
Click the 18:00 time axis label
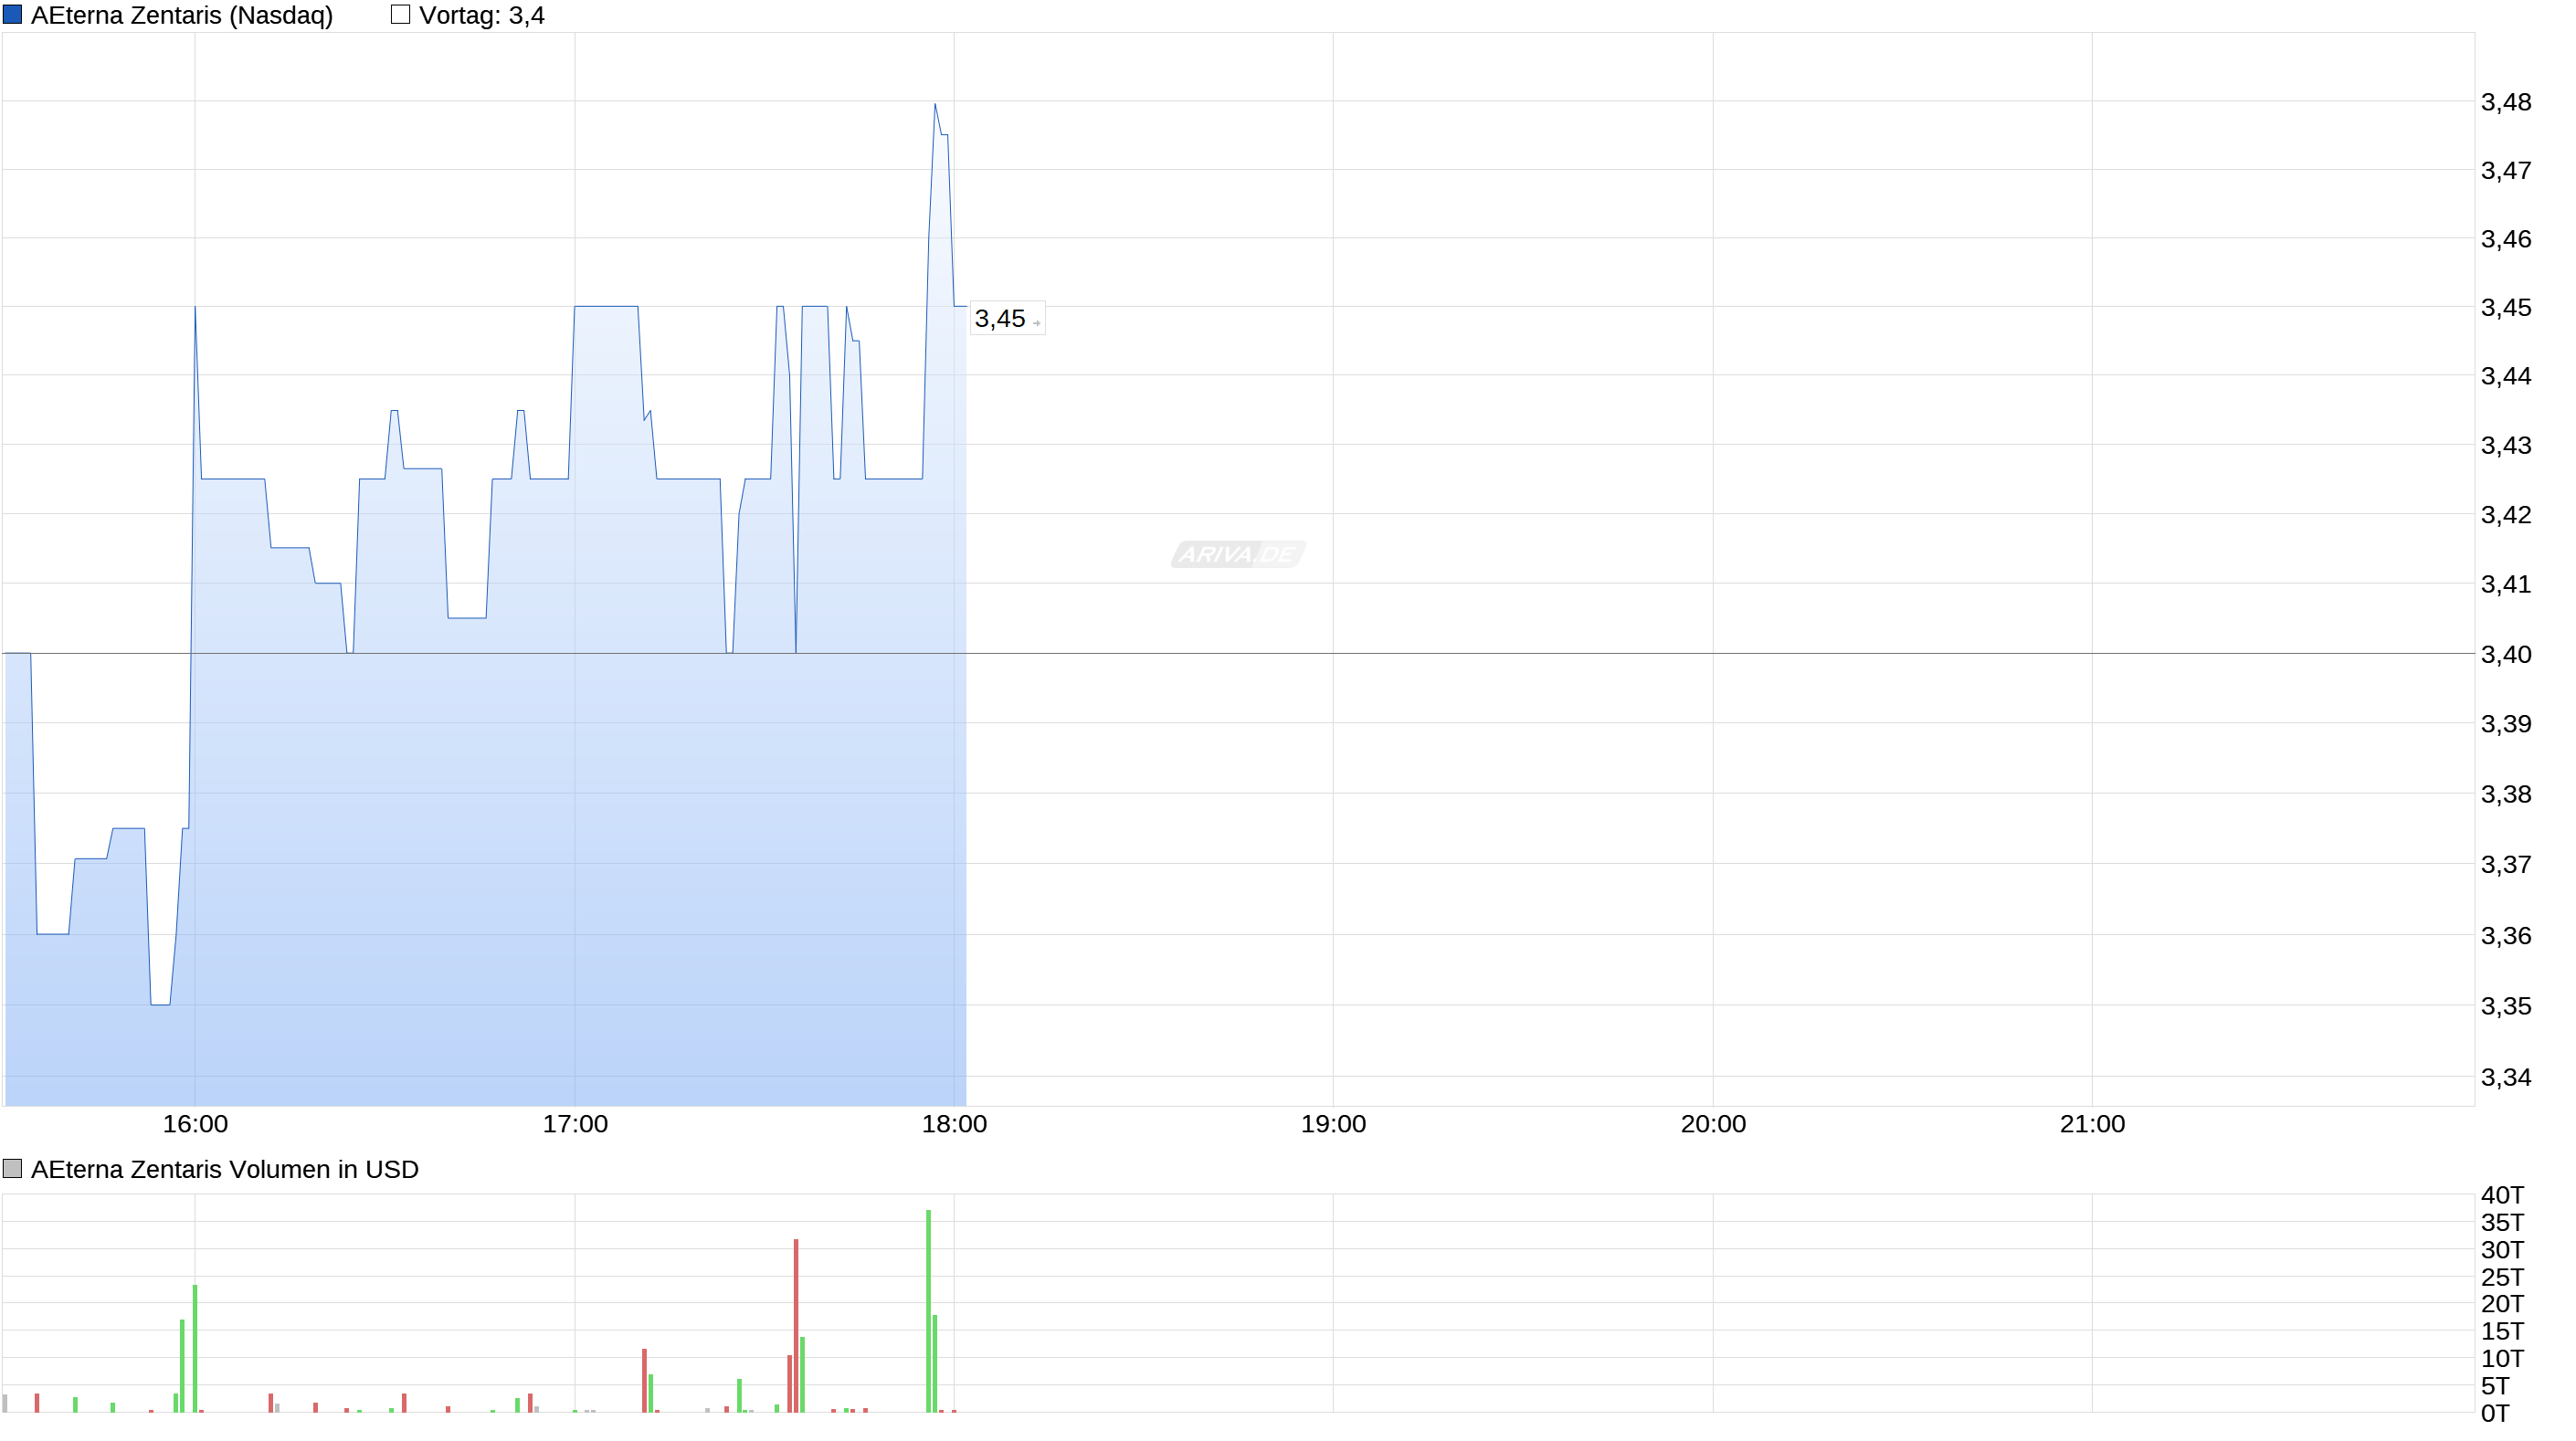(x=954, y=1124)
